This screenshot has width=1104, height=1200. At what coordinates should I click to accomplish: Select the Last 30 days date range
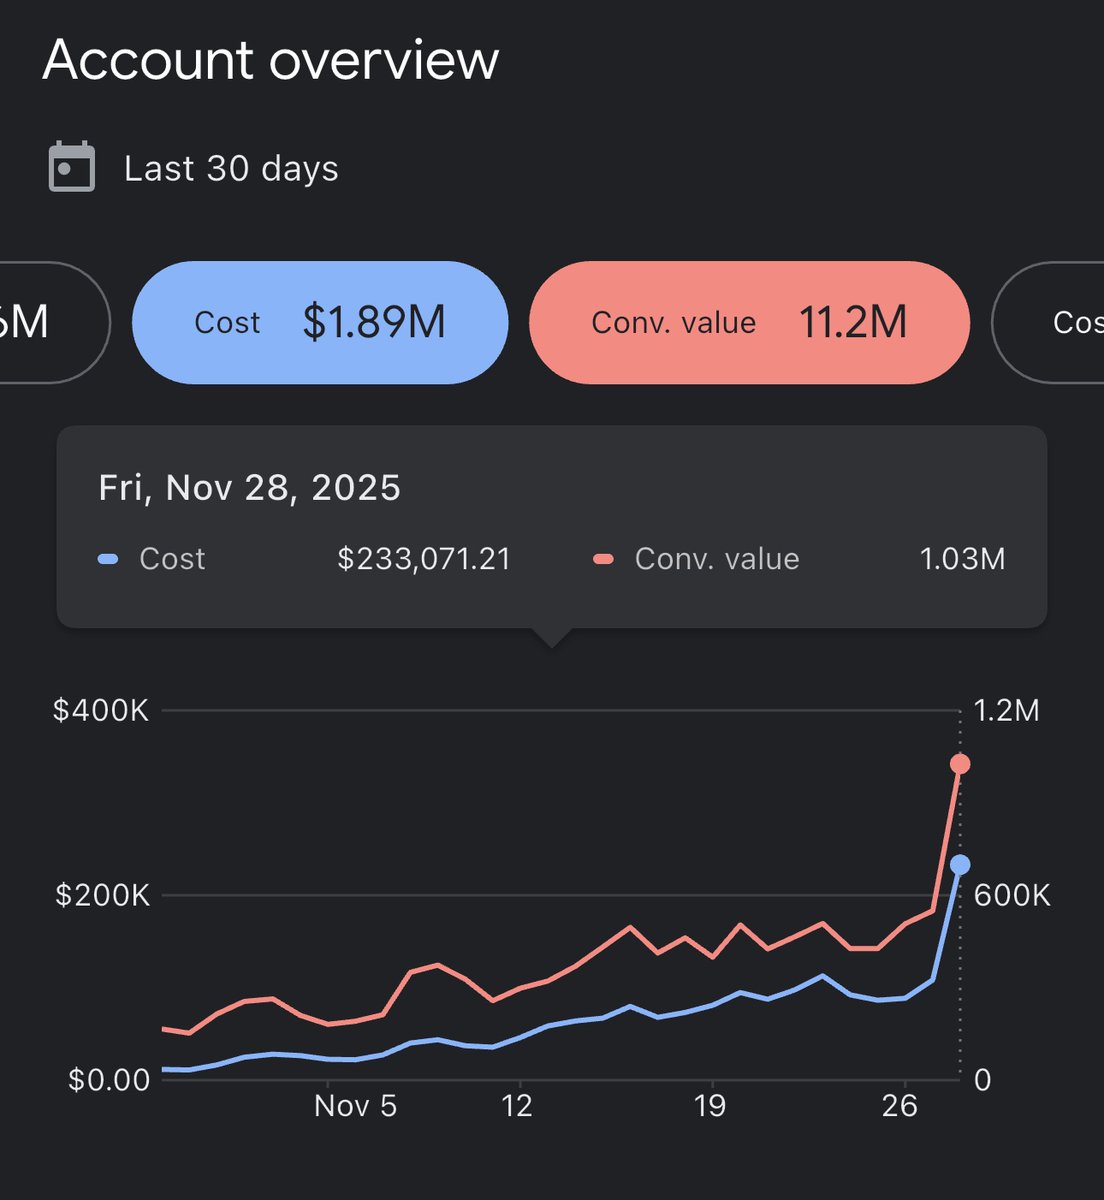231,169
